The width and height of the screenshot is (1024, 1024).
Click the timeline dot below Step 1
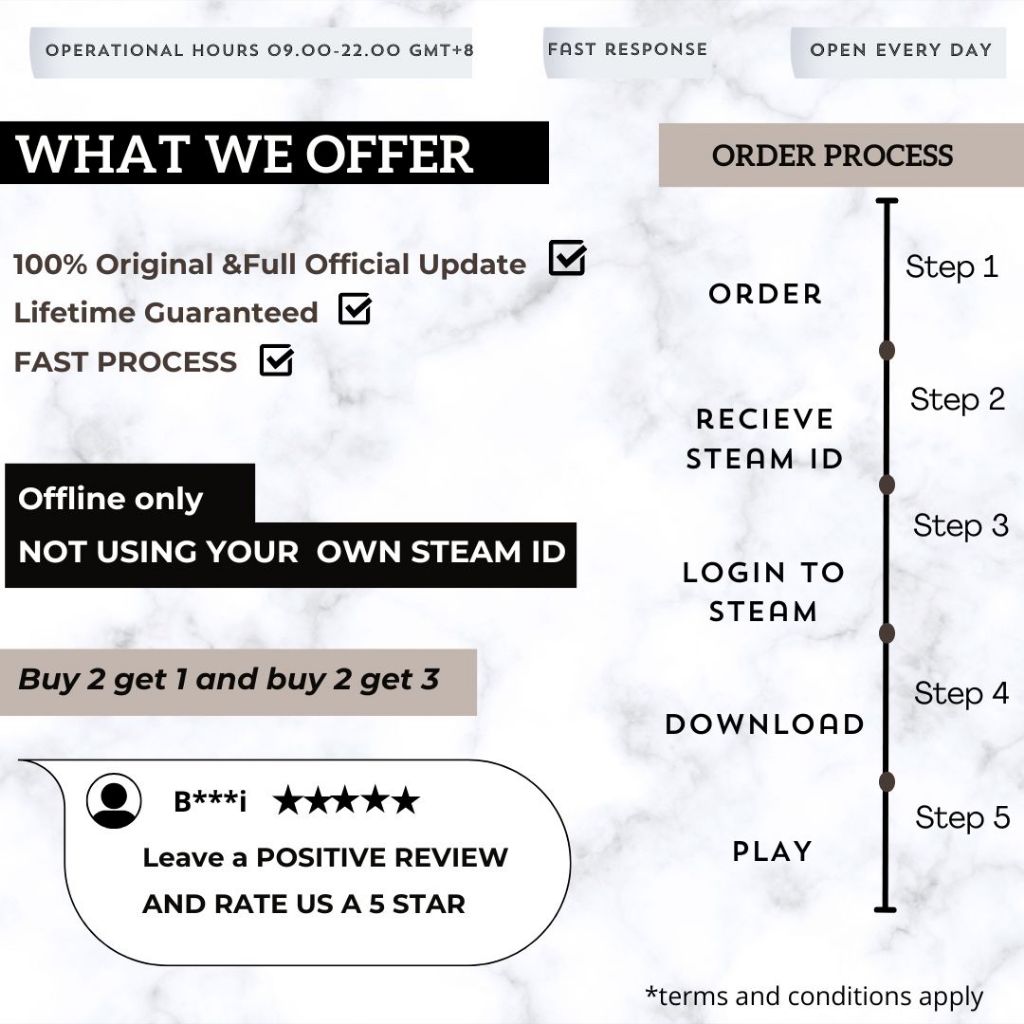pyautogui.click(x=886, y=350)
